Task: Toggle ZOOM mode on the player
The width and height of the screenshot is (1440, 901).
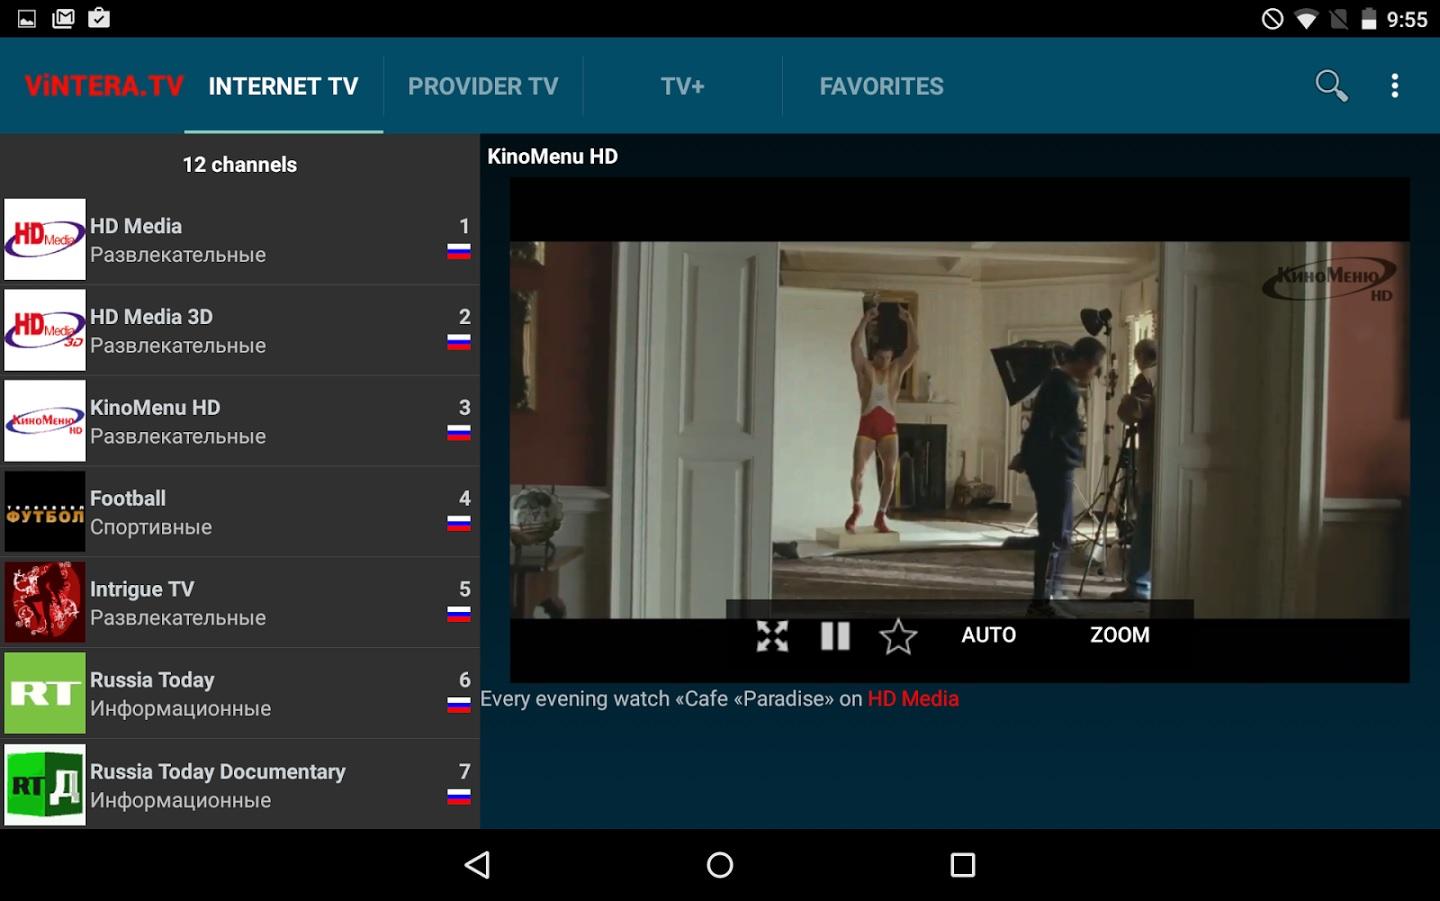Action: pyautogui.click(x=1119, y=635)
